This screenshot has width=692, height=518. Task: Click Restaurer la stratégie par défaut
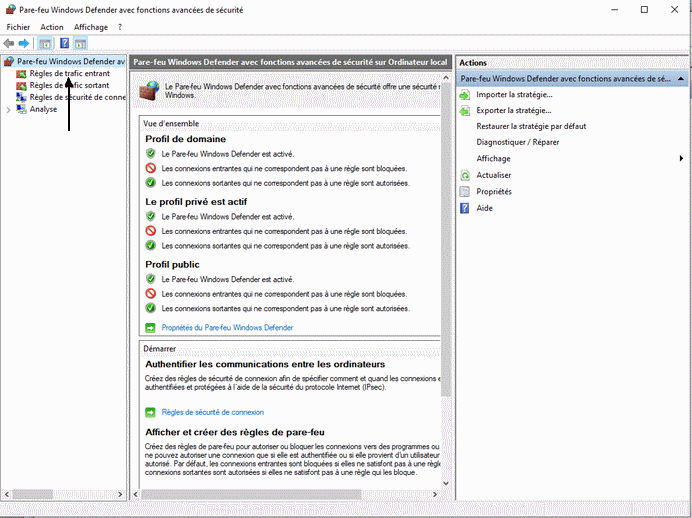click(531, 126)
